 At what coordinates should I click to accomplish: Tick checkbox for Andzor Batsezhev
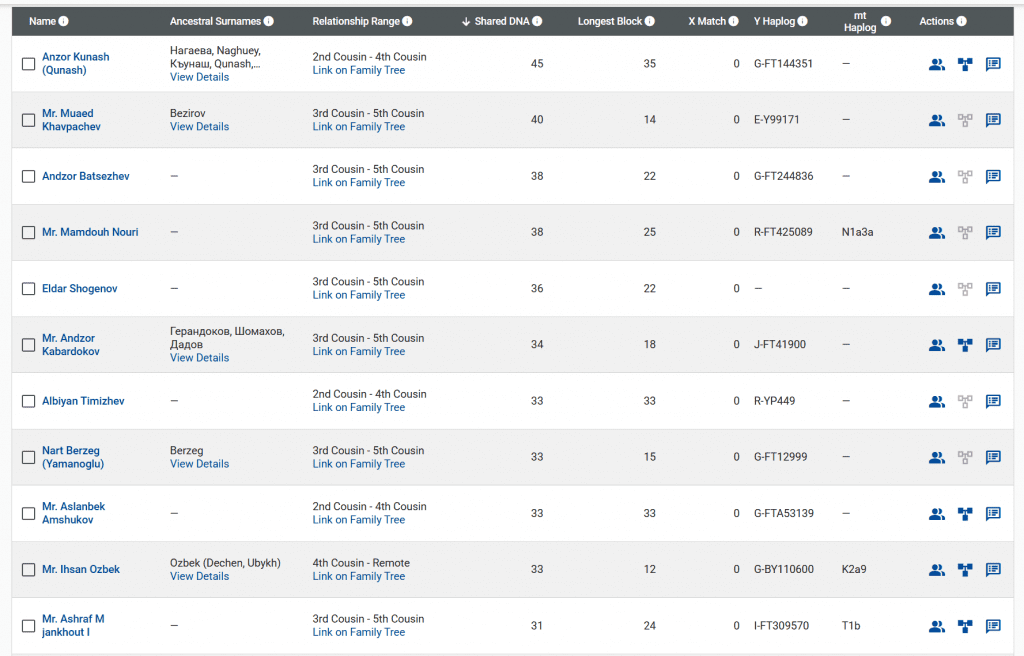pos(28,177)
